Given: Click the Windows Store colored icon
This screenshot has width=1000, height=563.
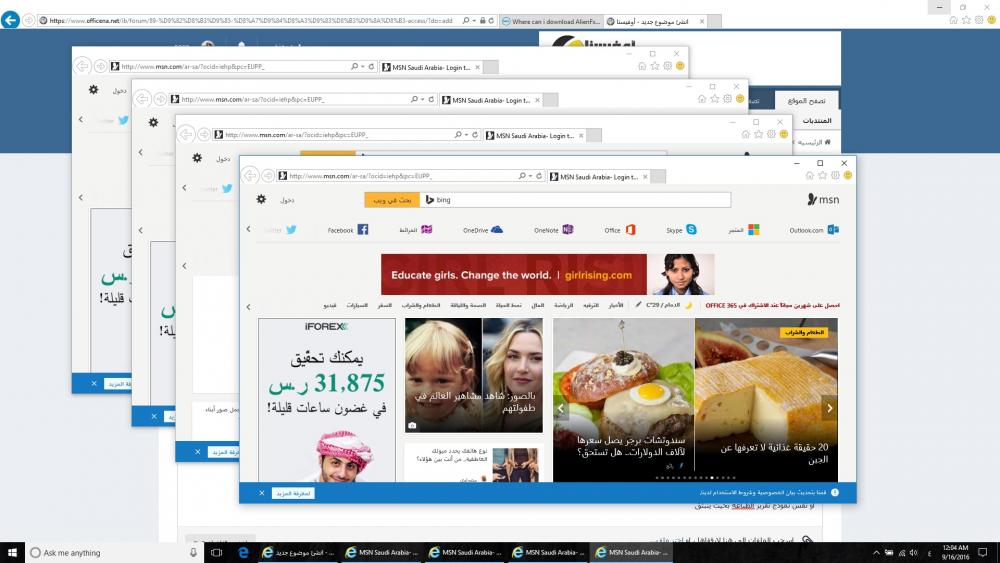Looking at the screenshot, I should 753,230.
